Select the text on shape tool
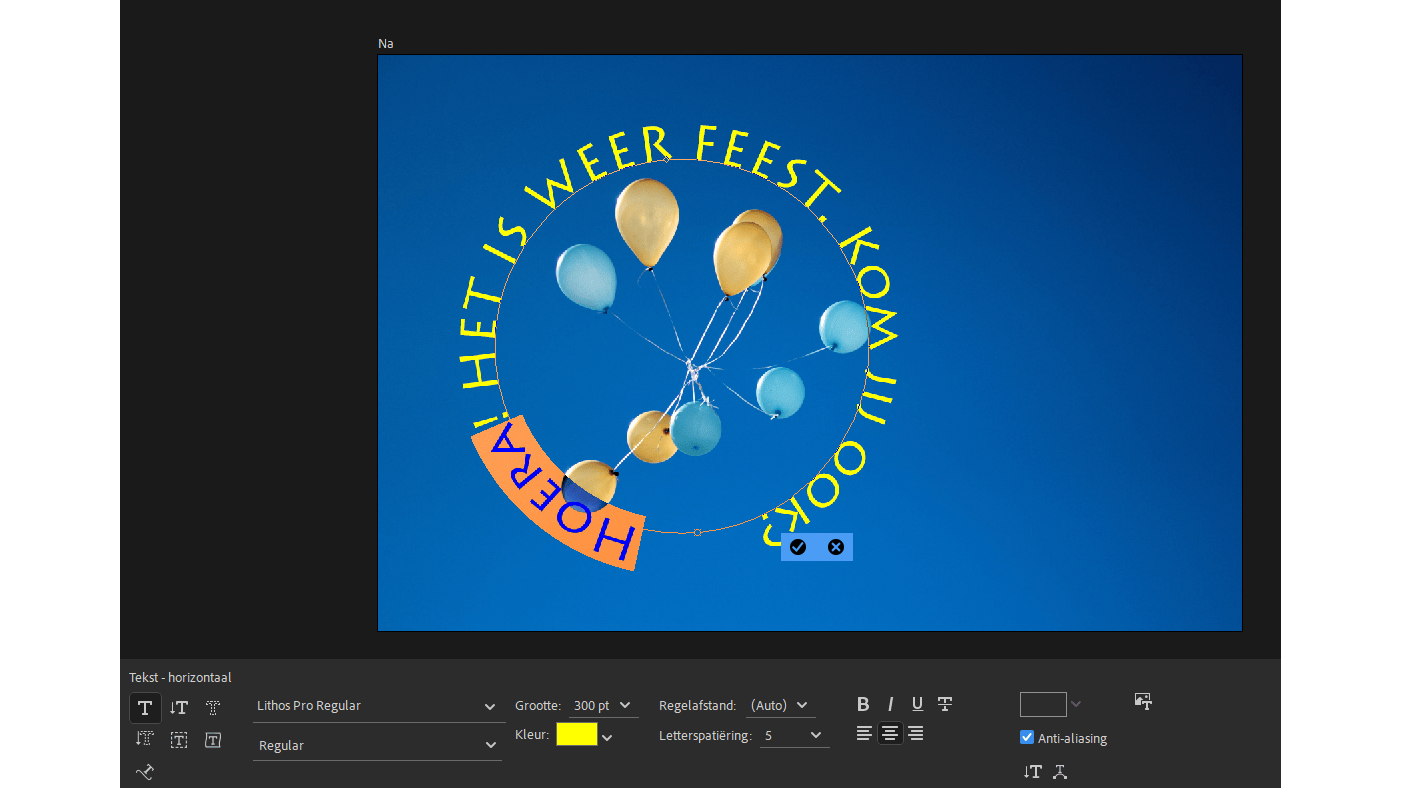1401x788 pixels. coord(213,740)
